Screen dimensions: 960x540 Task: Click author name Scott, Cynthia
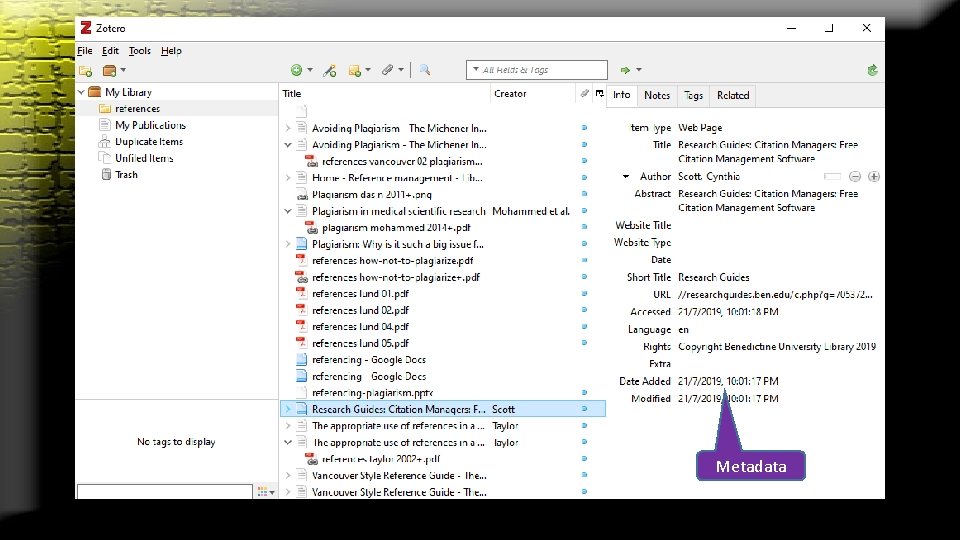[708, 176]
